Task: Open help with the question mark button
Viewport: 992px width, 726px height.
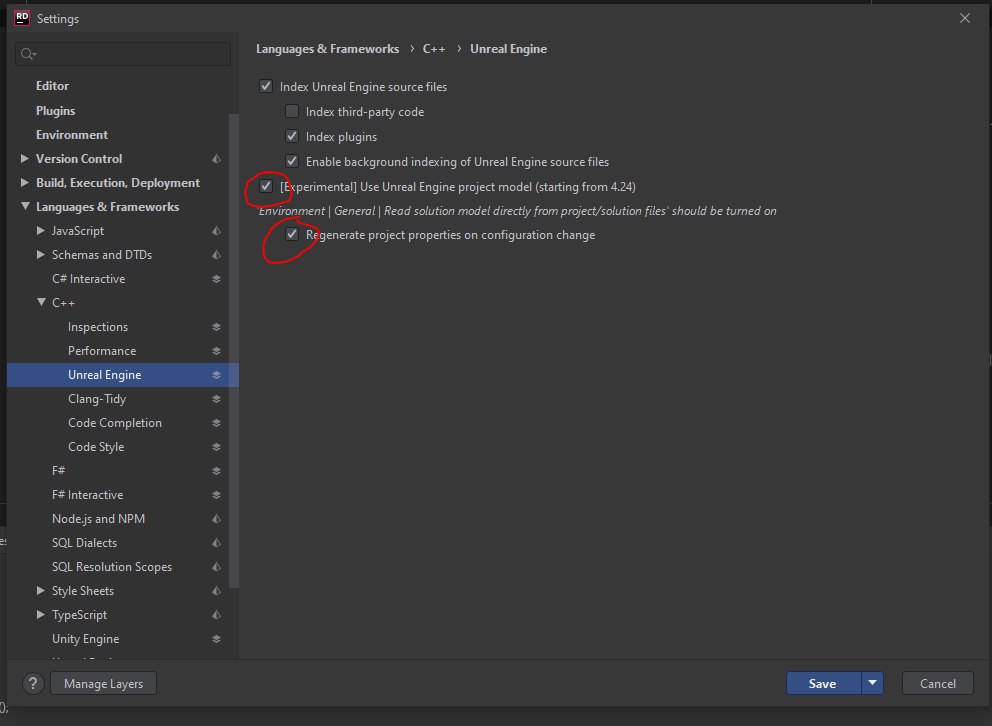Action: pos(33,684)
